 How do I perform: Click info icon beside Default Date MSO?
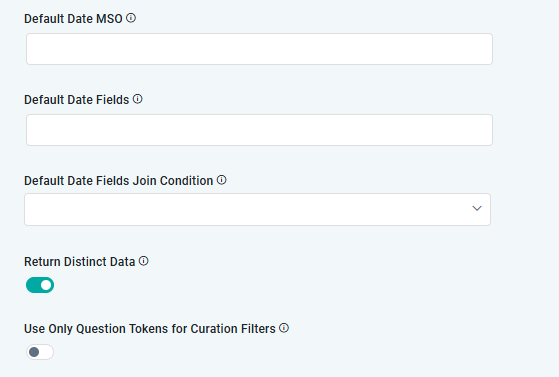pyautogui.click(x=131, y=18)
